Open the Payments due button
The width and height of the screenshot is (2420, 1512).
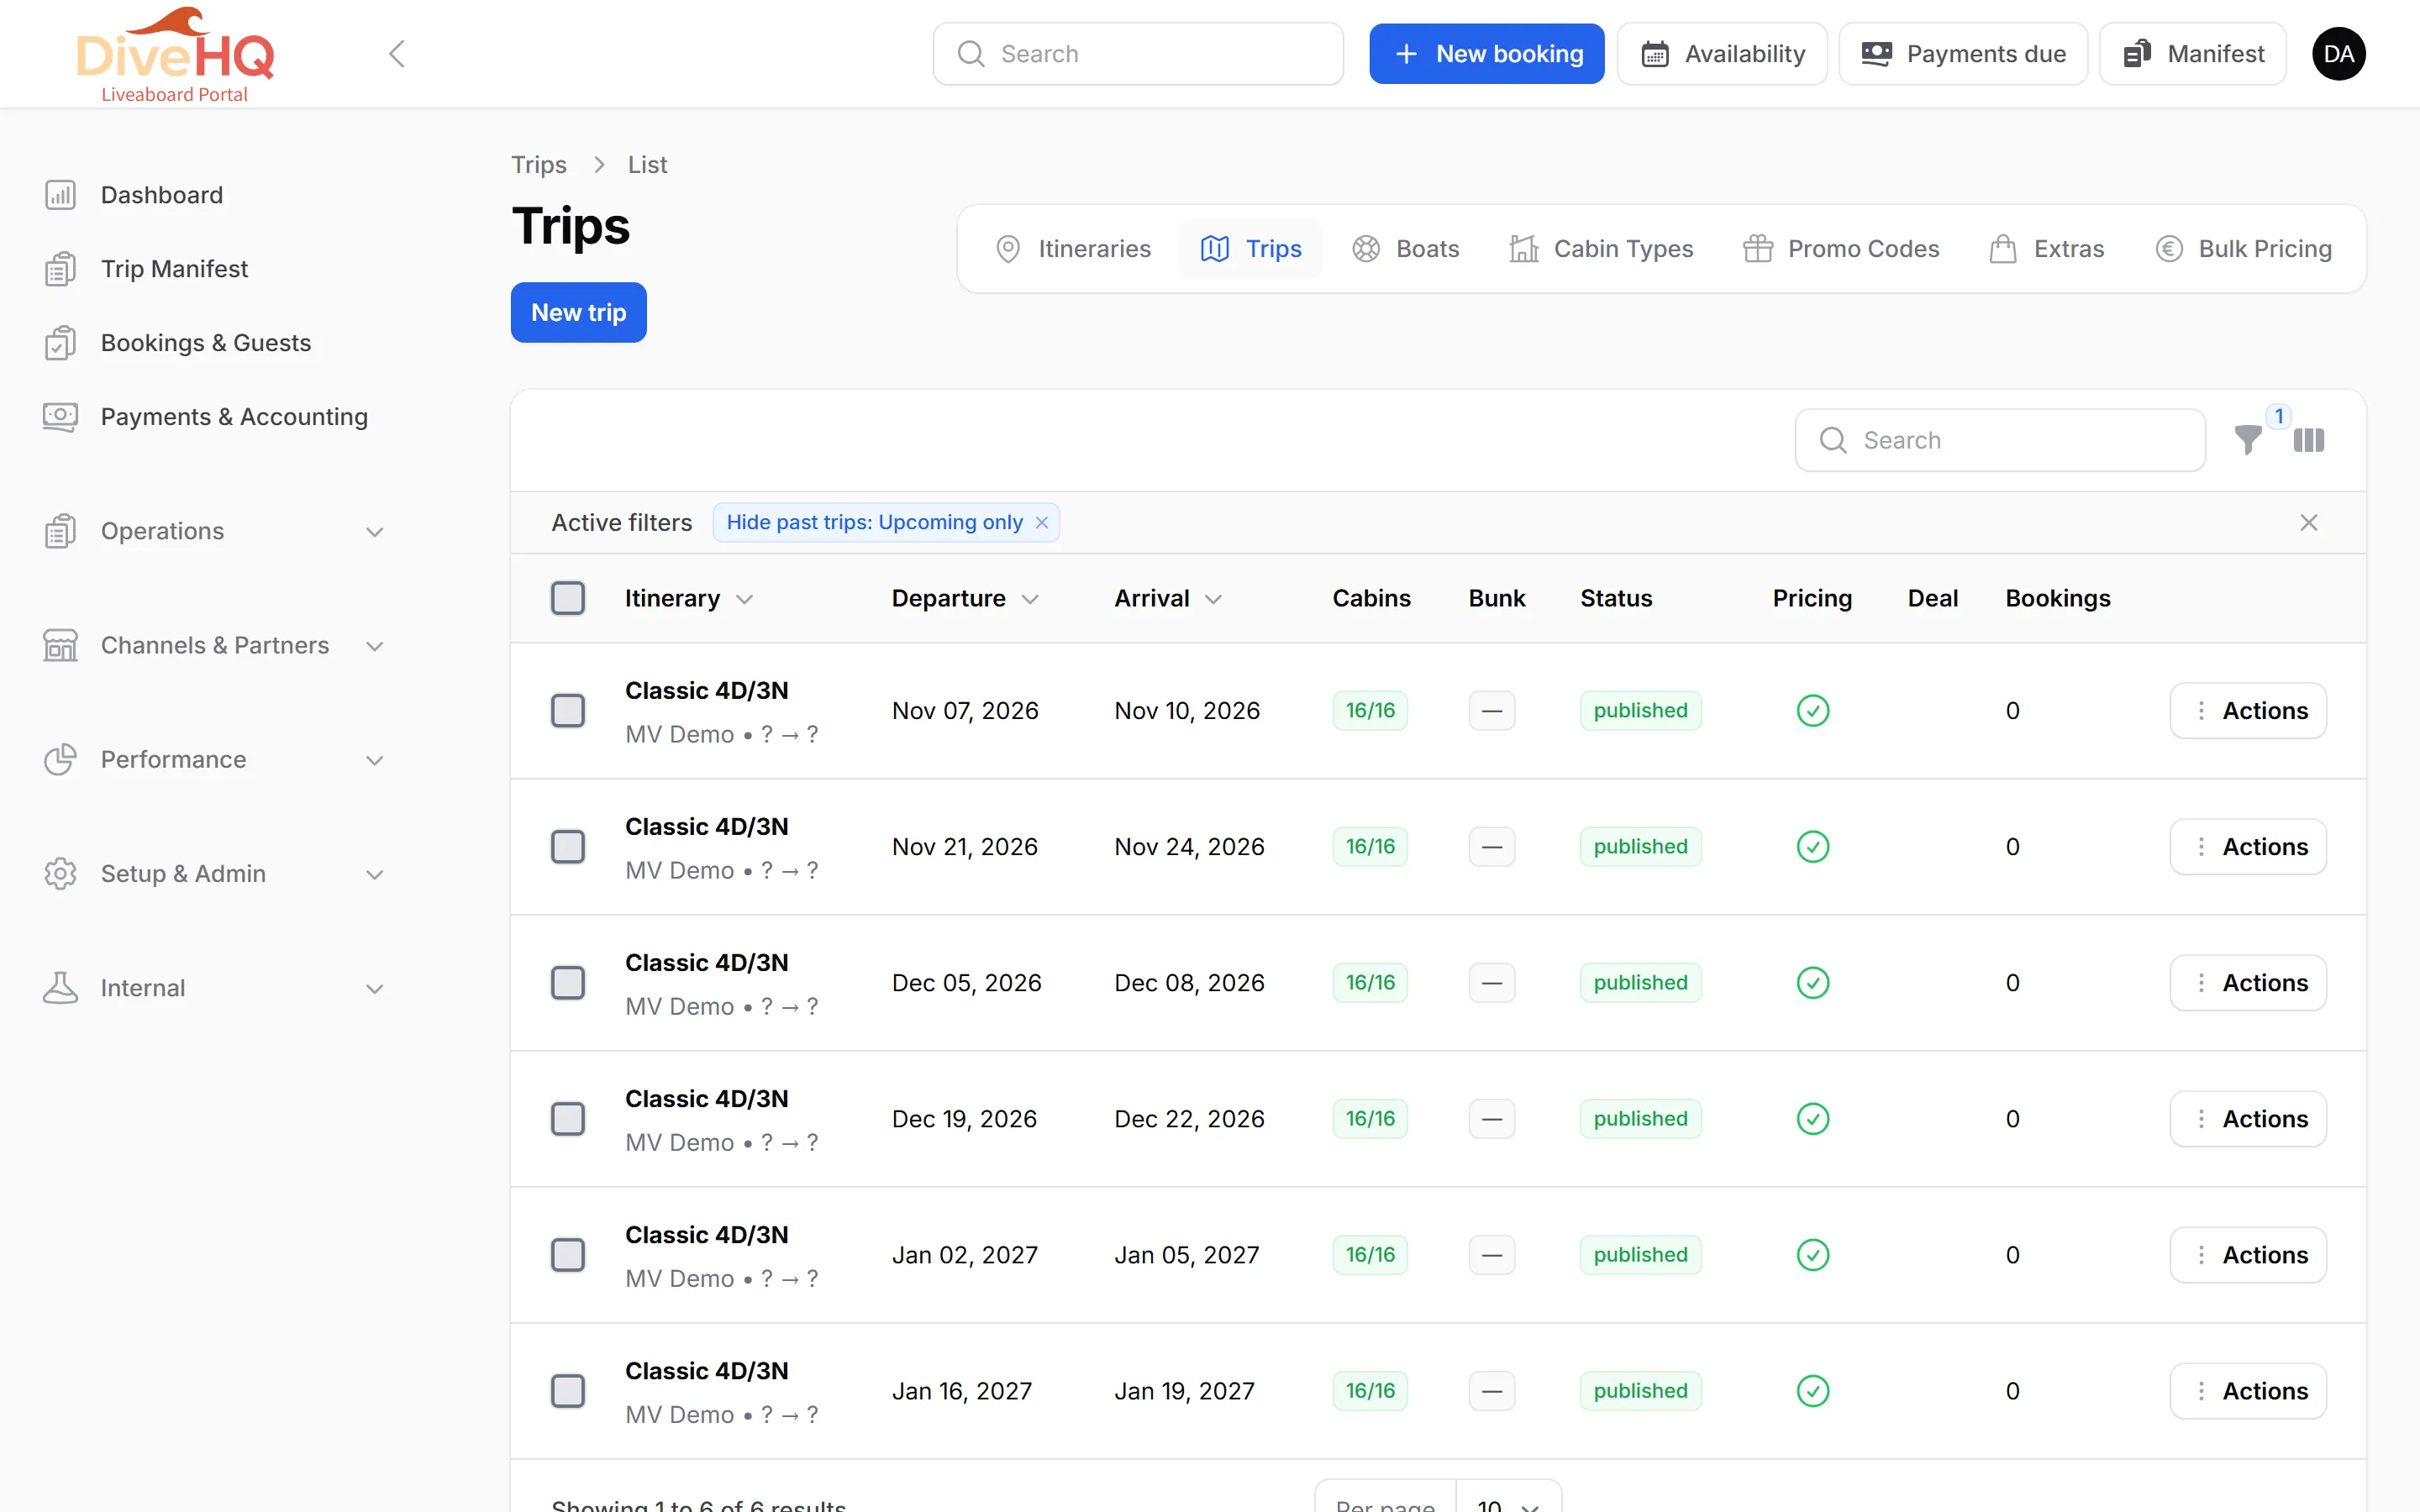point(1963,54)
